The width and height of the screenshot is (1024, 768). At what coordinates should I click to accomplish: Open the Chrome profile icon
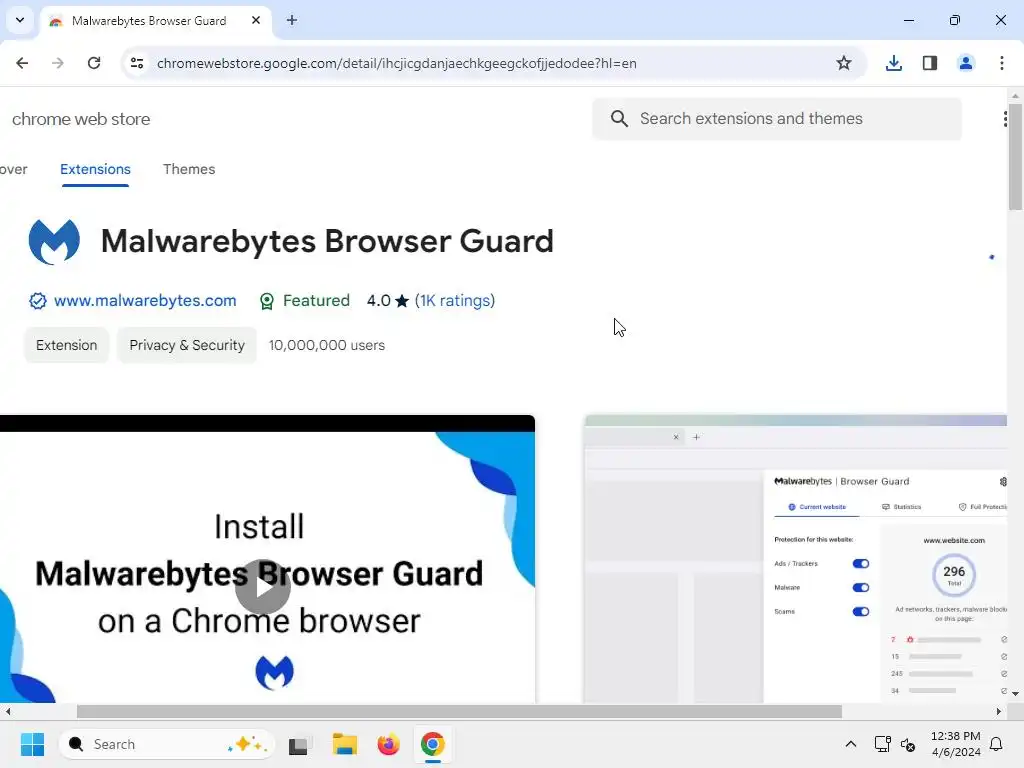[965, 63]
